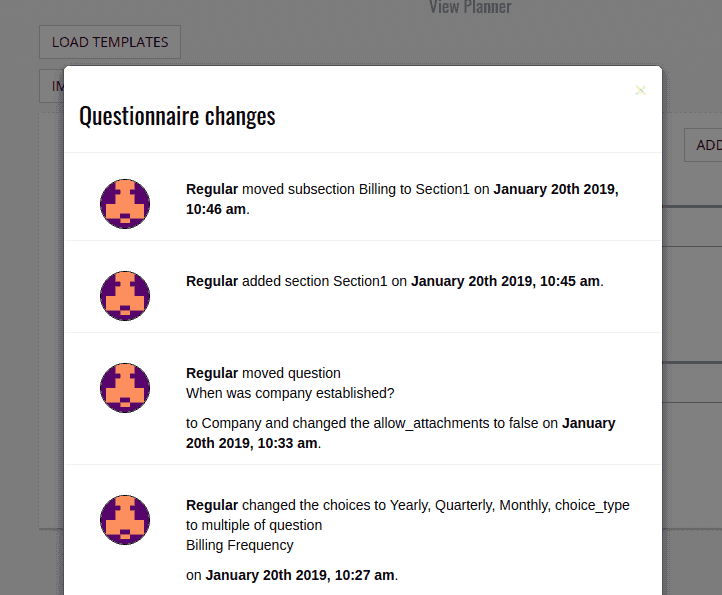Click avatar beside 'added section Section1' entry
This screenshot has width=722, height=595.
click(125, 296)
